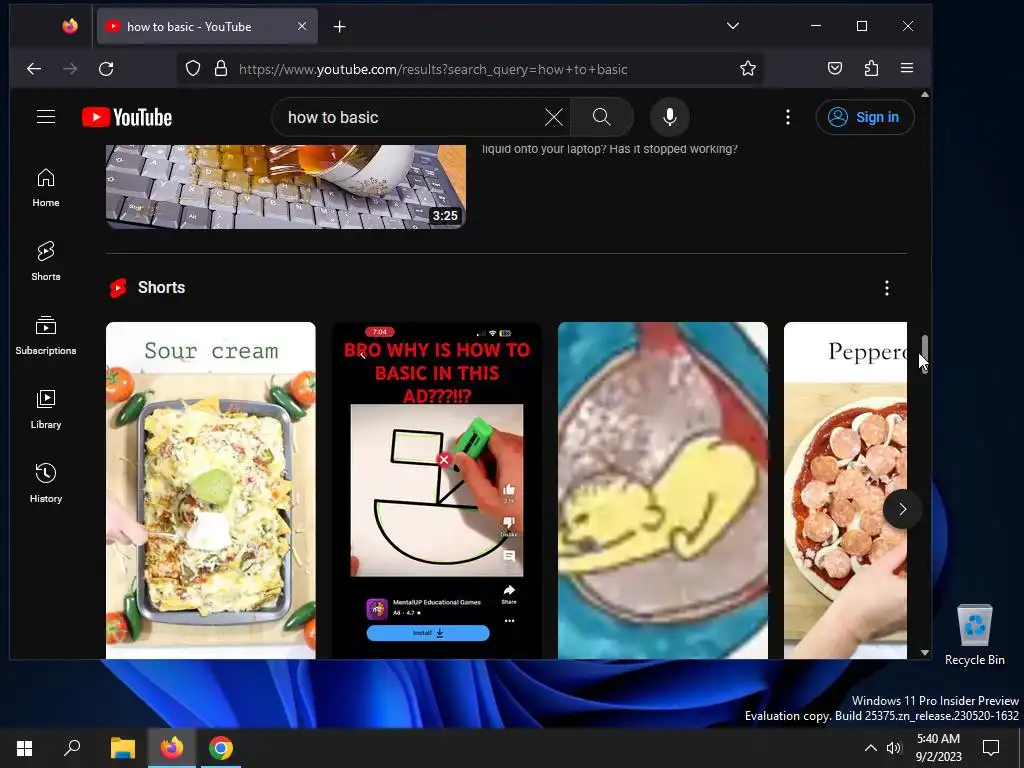Screen dimensions: 1024x768
Task: Open History in the sidebar
Action: (x=46, y=483)
